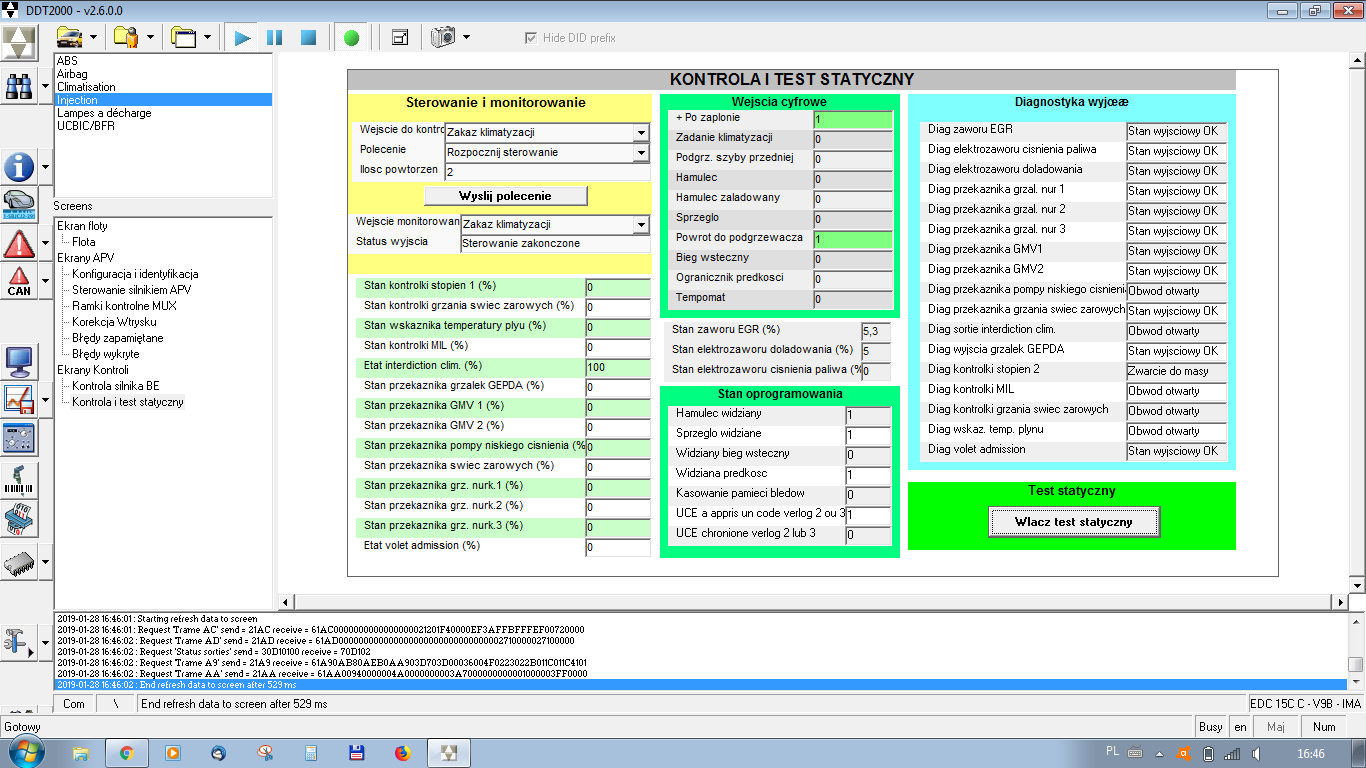Open Firefox from the taskbar
This screenshot has height=768, width=1366.
click(402, 753)
